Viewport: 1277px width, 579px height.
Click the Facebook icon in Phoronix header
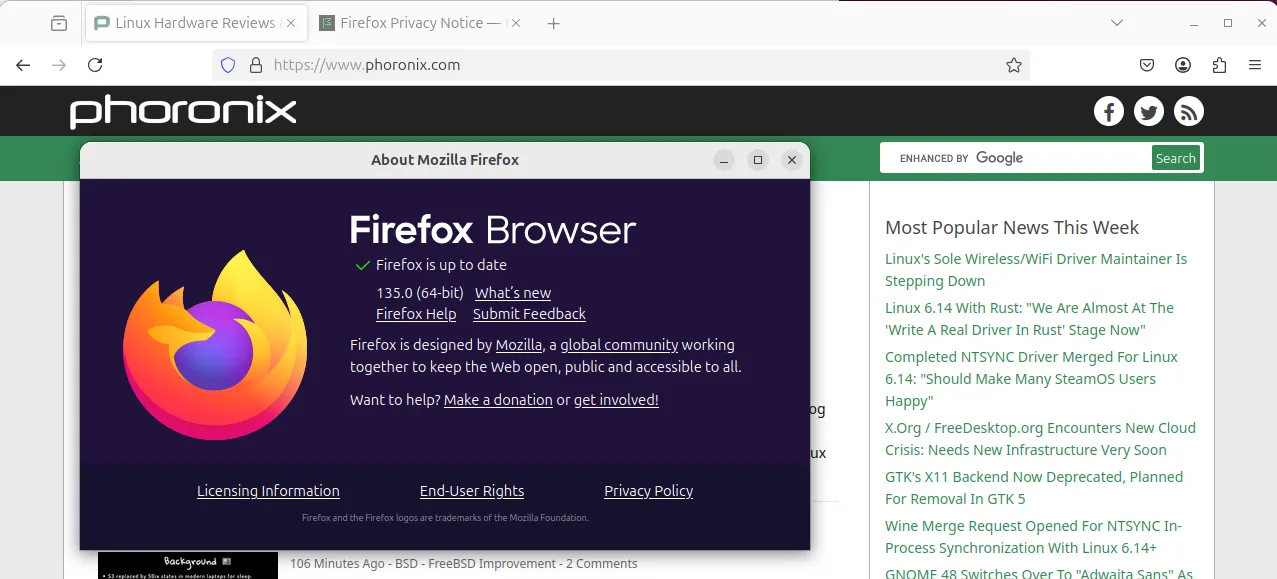[x=1108, y=111]
